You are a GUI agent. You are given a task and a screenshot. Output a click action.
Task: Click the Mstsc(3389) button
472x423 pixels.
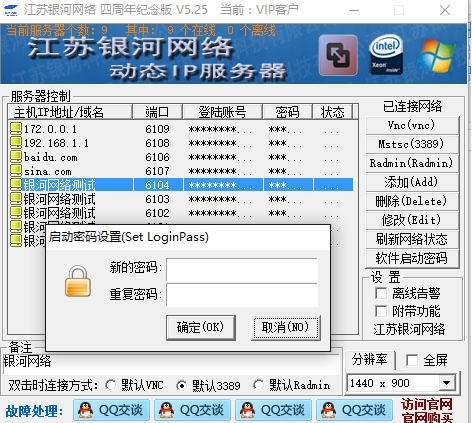coord(412,144)
